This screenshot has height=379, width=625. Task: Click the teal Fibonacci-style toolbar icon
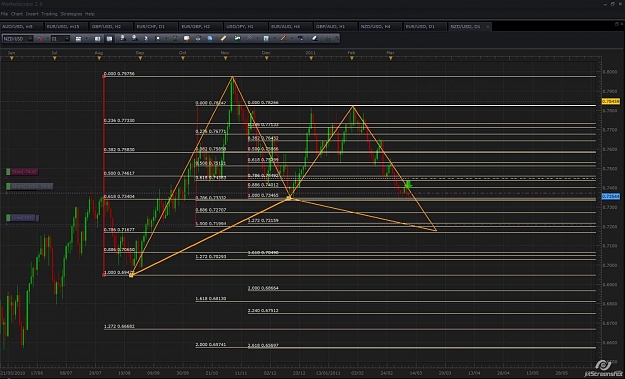coord(266,39)
